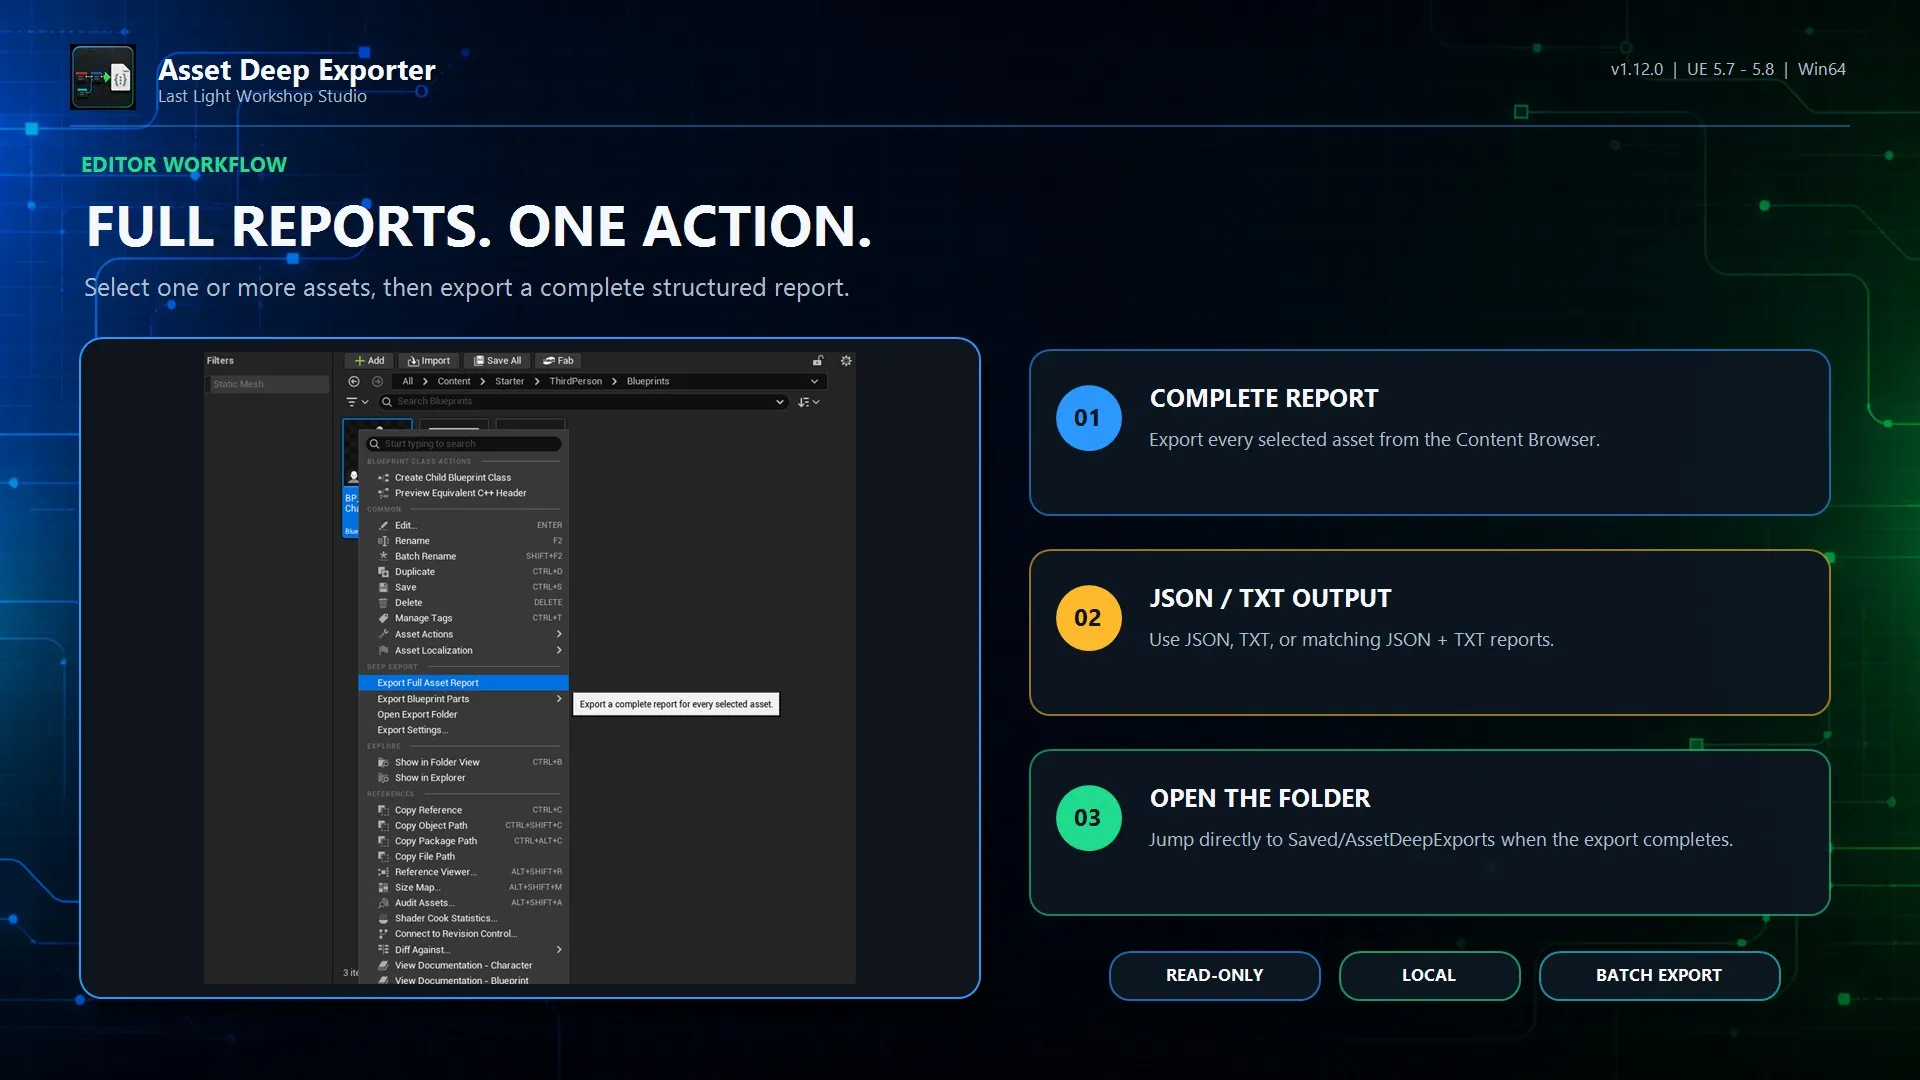The height and width of the screenshot is (1080, 1920).
Task: Go forward in Content Browser history
Action: (x=377, y=381)
